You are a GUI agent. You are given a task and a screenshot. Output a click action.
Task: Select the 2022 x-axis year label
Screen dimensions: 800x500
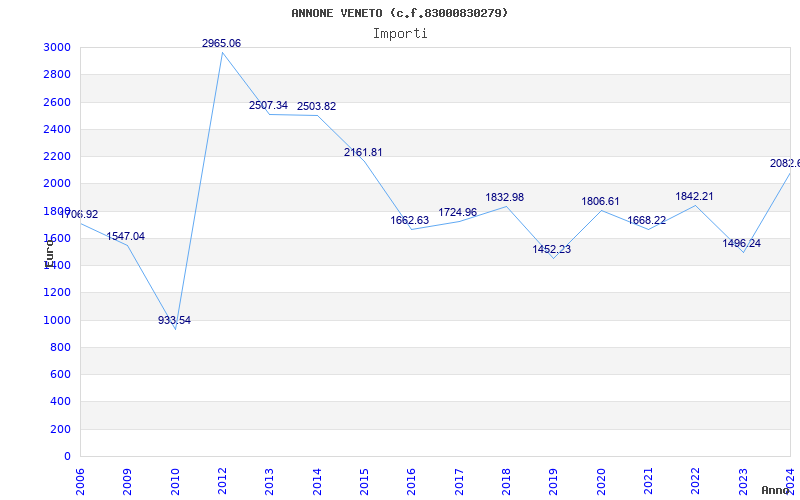pos(696,482)
